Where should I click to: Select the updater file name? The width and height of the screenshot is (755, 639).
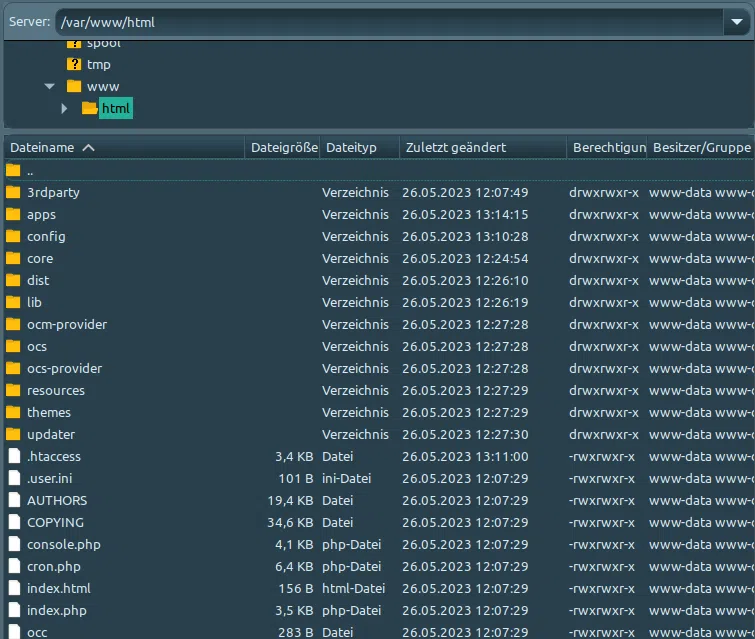pos(51,435)
